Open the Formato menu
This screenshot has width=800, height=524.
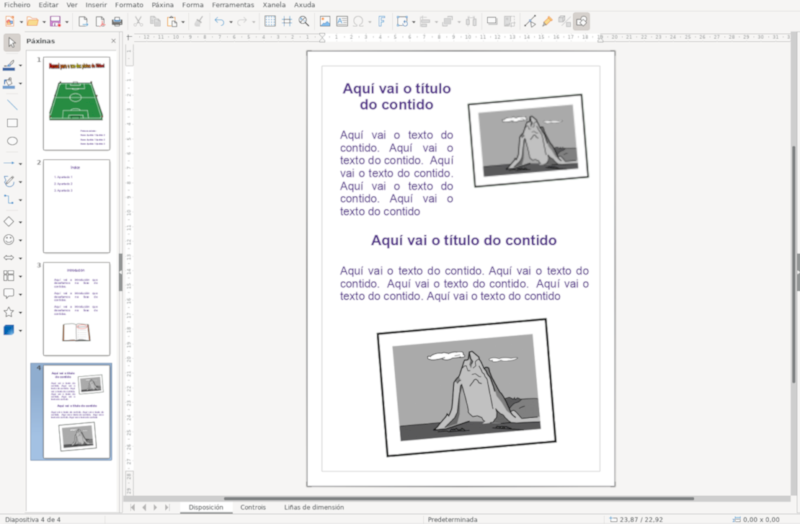(129, 5)
